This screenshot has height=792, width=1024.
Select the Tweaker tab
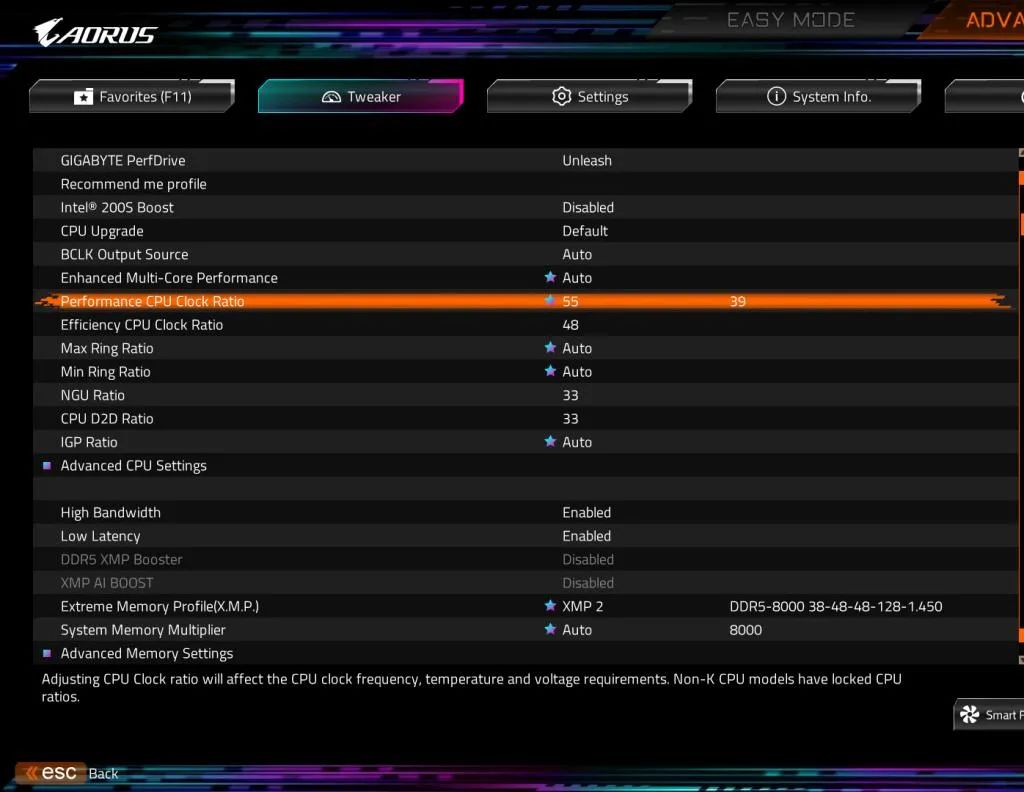360,97
